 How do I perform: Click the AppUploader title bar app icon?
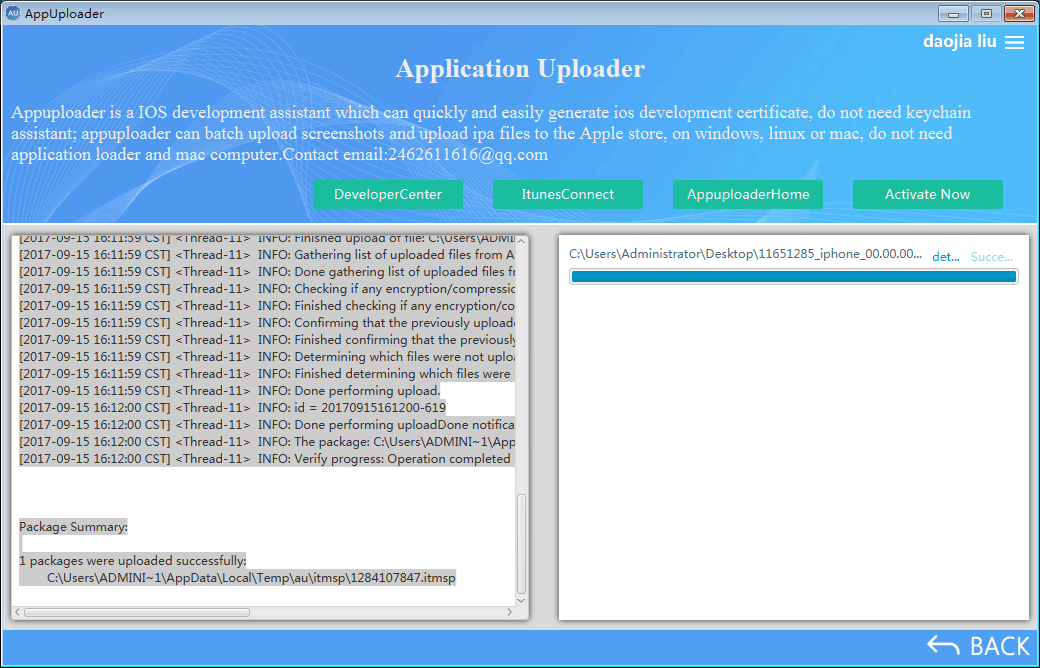click(x=13, y=13)
